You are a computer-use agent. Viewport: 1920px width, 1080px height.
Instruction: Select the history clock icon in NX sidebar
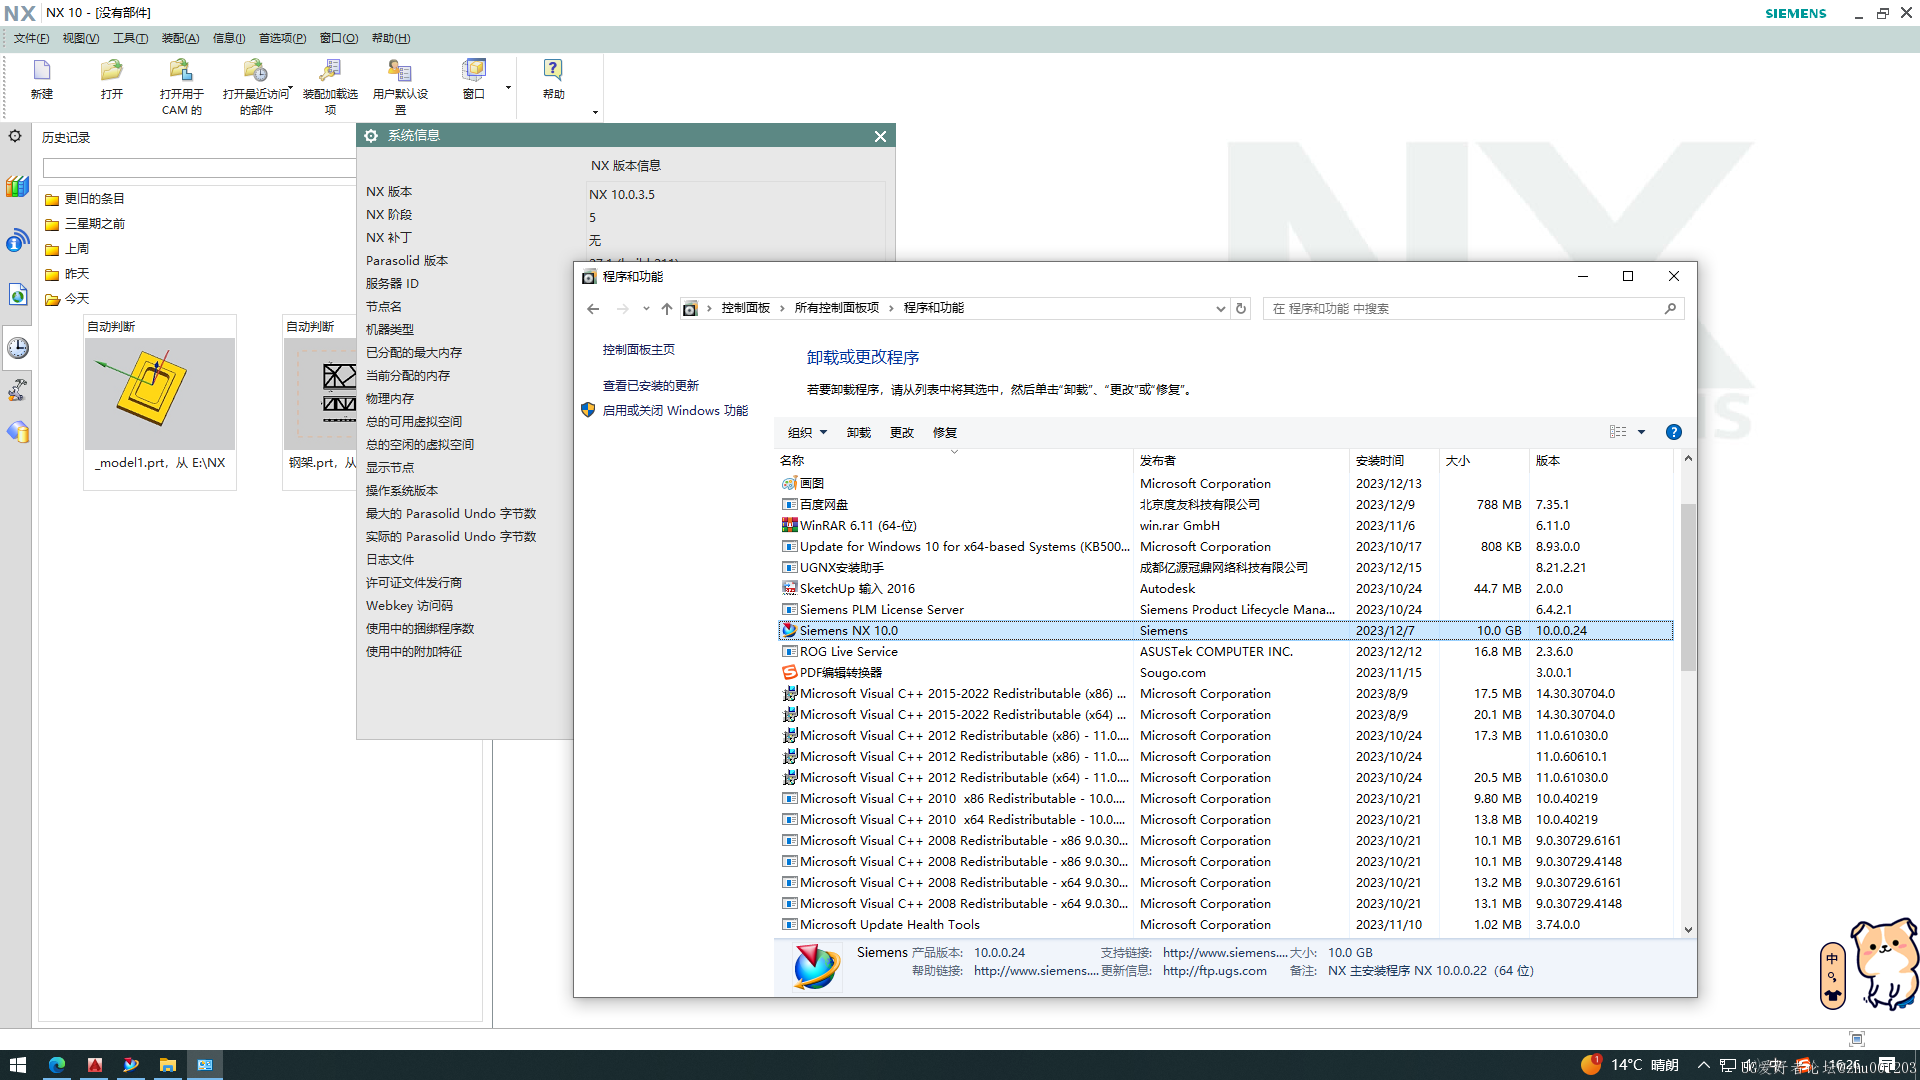pos(17,348)
